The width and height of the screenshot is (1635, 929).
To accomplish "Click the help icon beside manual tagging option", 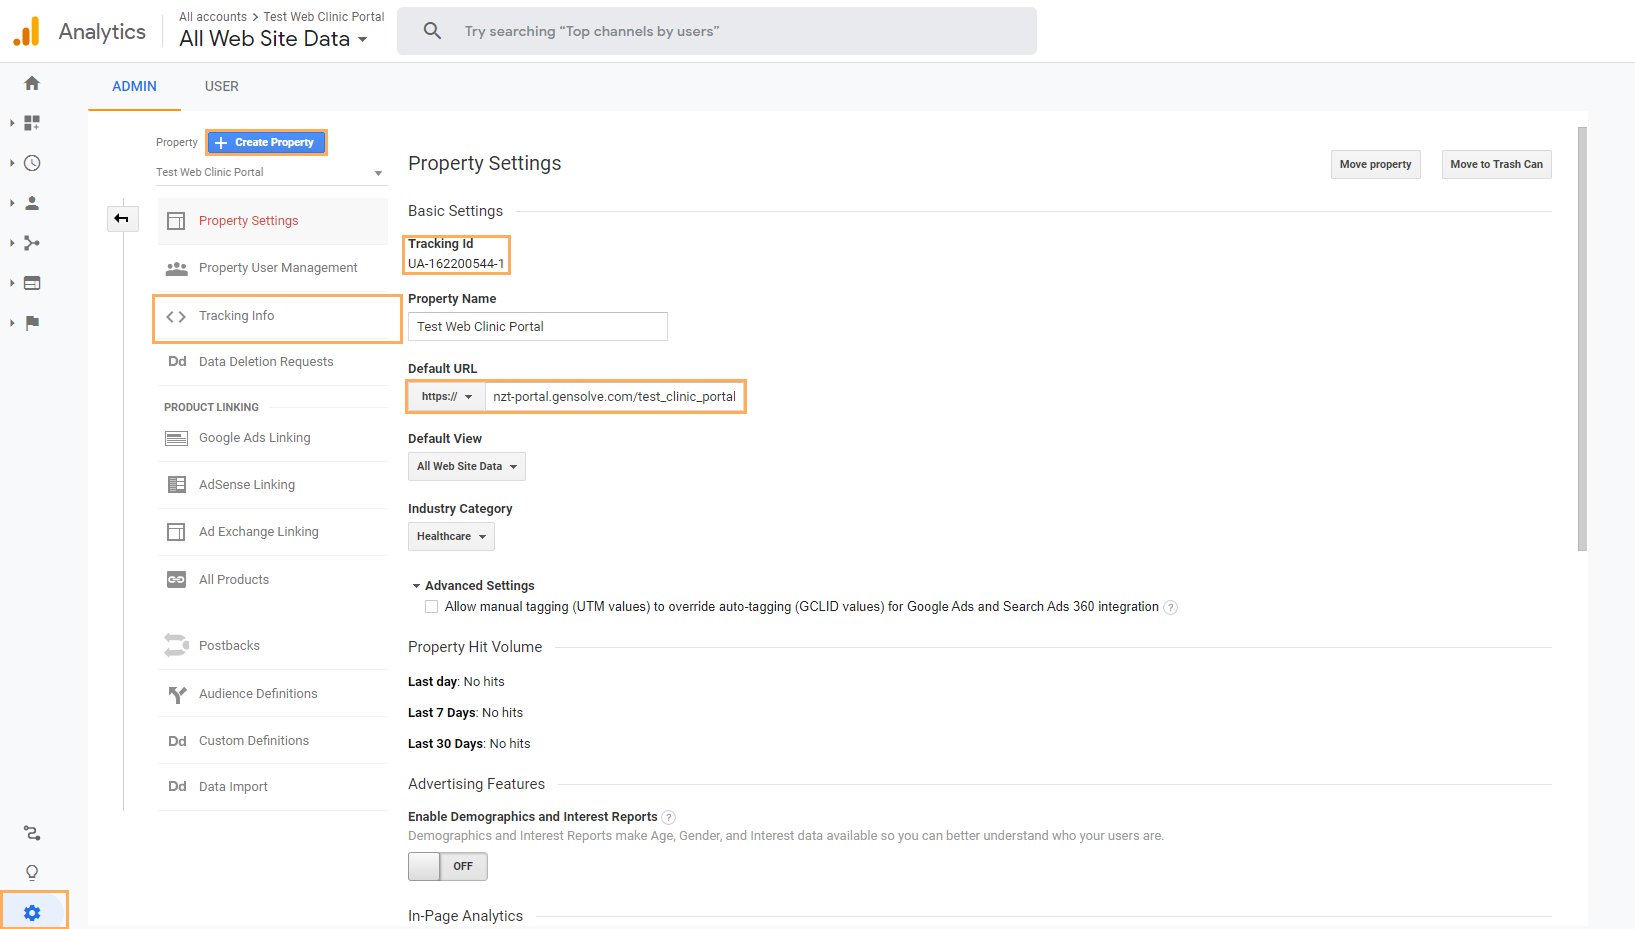I will coord(1170,608).
